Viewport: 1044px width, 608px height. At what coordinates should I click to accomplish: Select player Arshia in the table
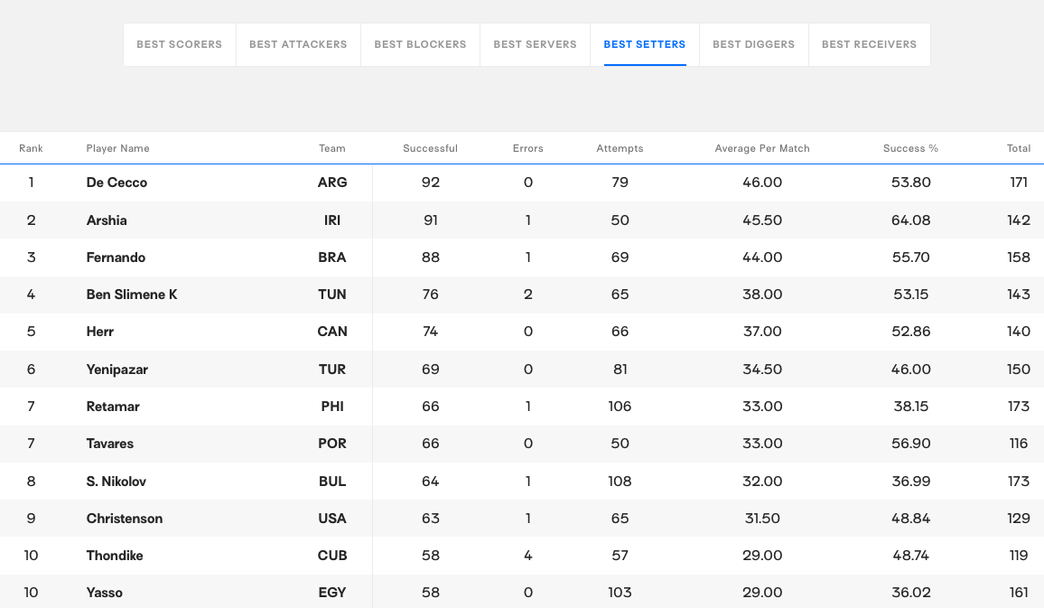click(107, 220)
